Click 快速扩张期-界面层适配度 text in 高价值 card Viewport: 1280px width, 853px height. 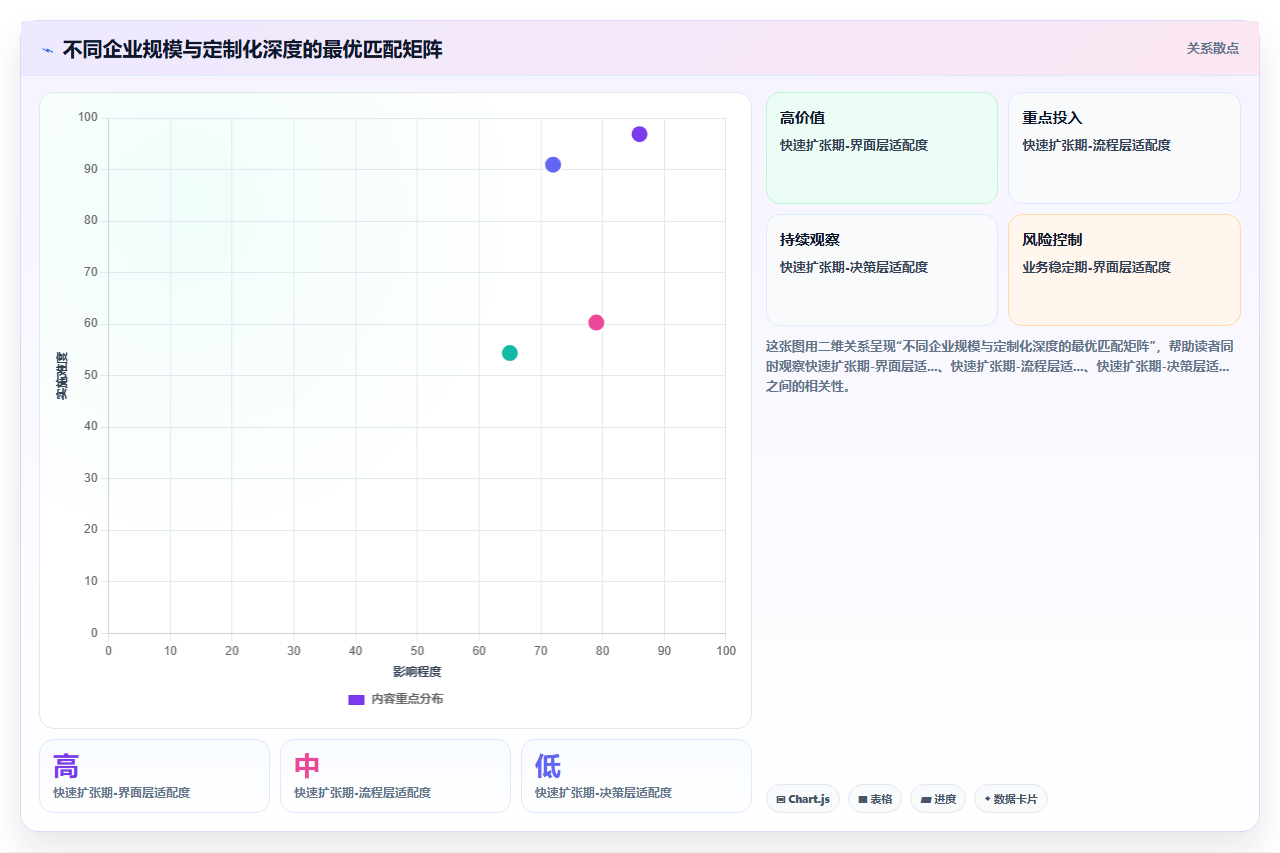coord(854,145)
